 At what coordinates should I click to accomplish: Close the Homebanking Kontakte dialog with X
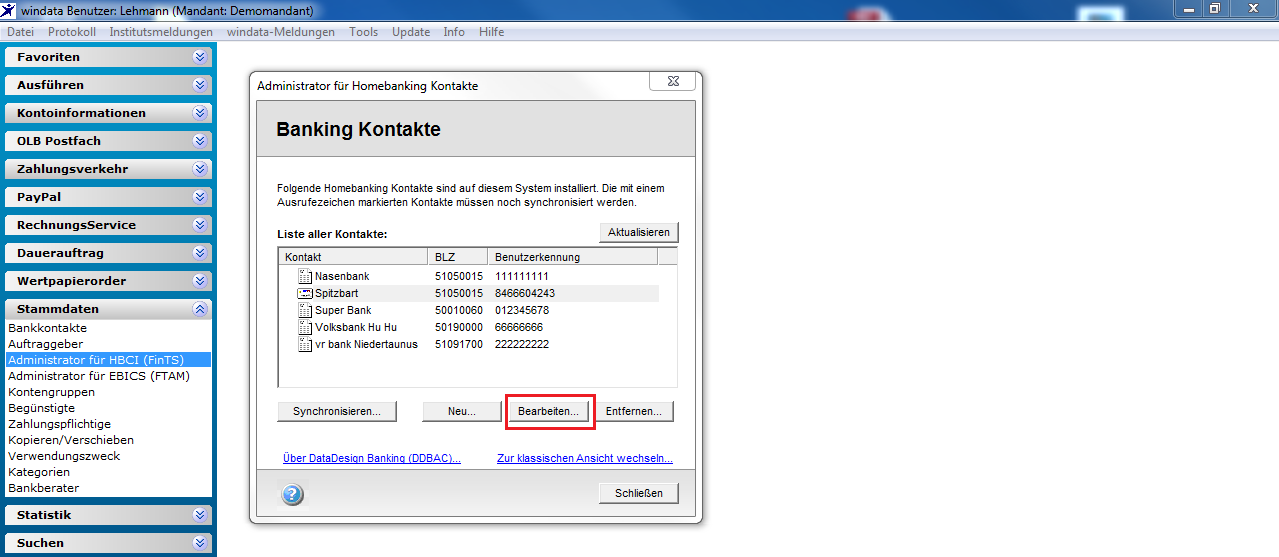(x=672, y=82)
